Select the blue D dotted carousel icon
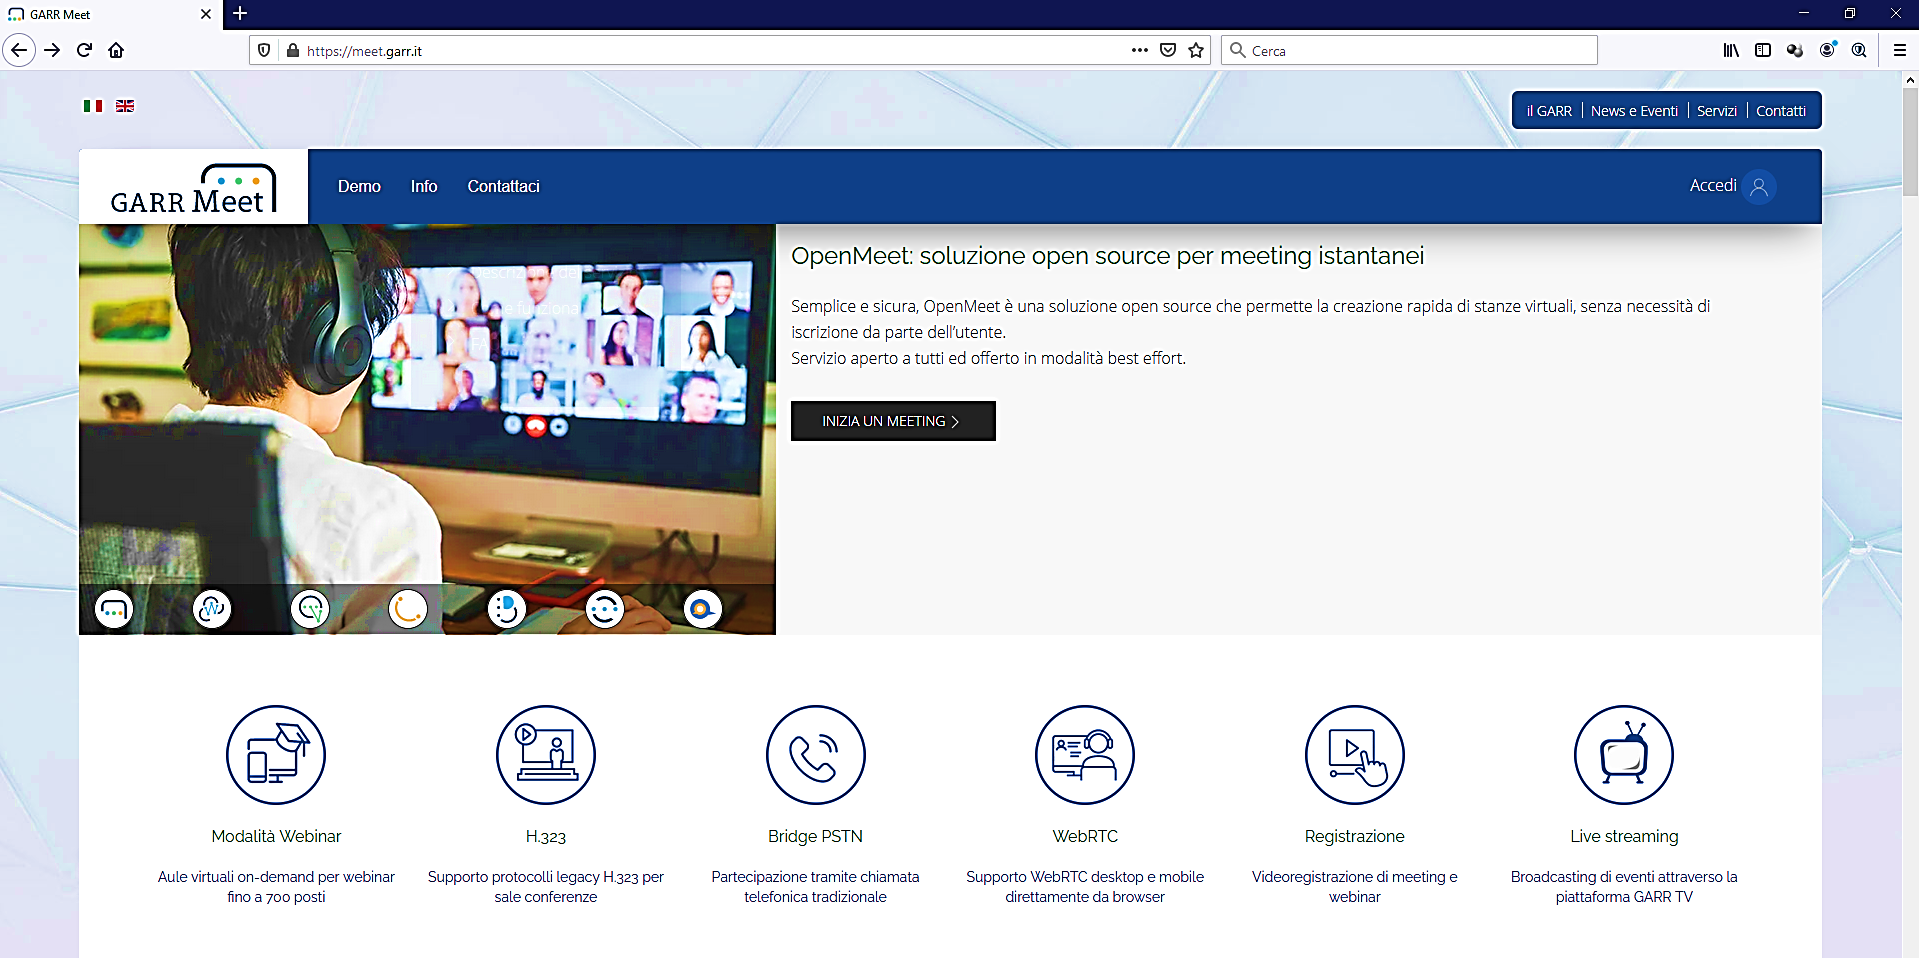 click(507, 609)
